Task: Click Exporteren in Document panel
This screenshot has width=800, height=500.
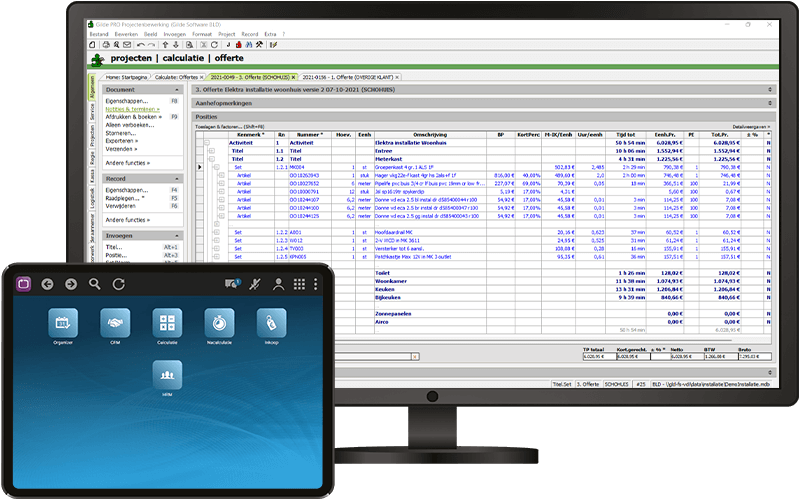Action: point(121,141)
